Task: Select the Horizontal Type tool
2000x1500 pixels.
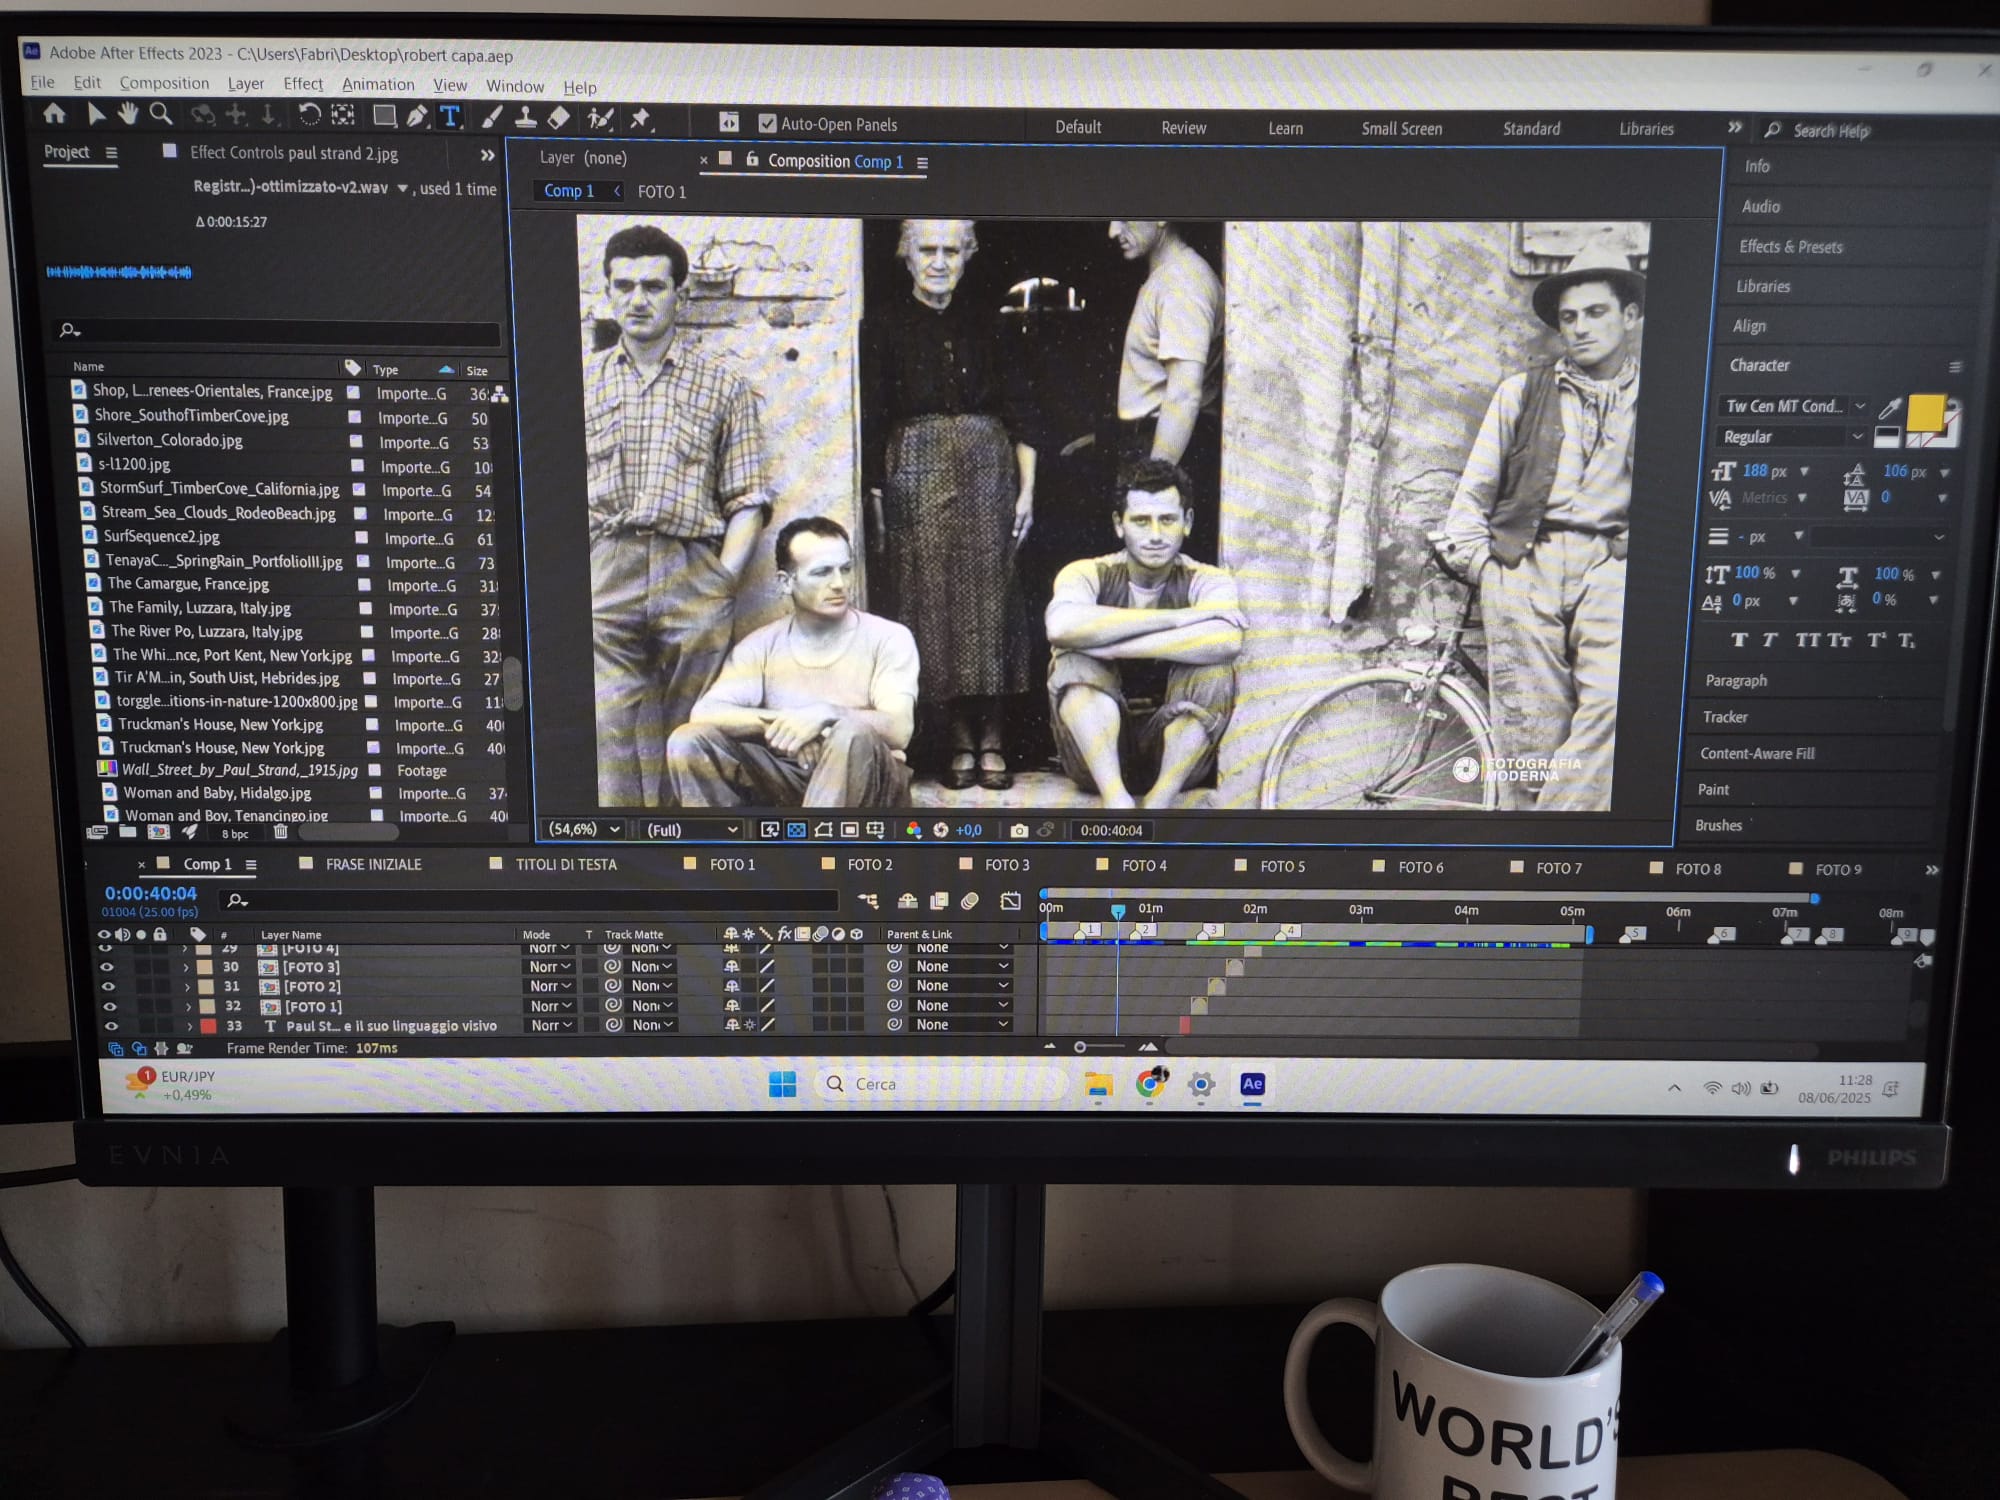Action: tap(450, 117)
